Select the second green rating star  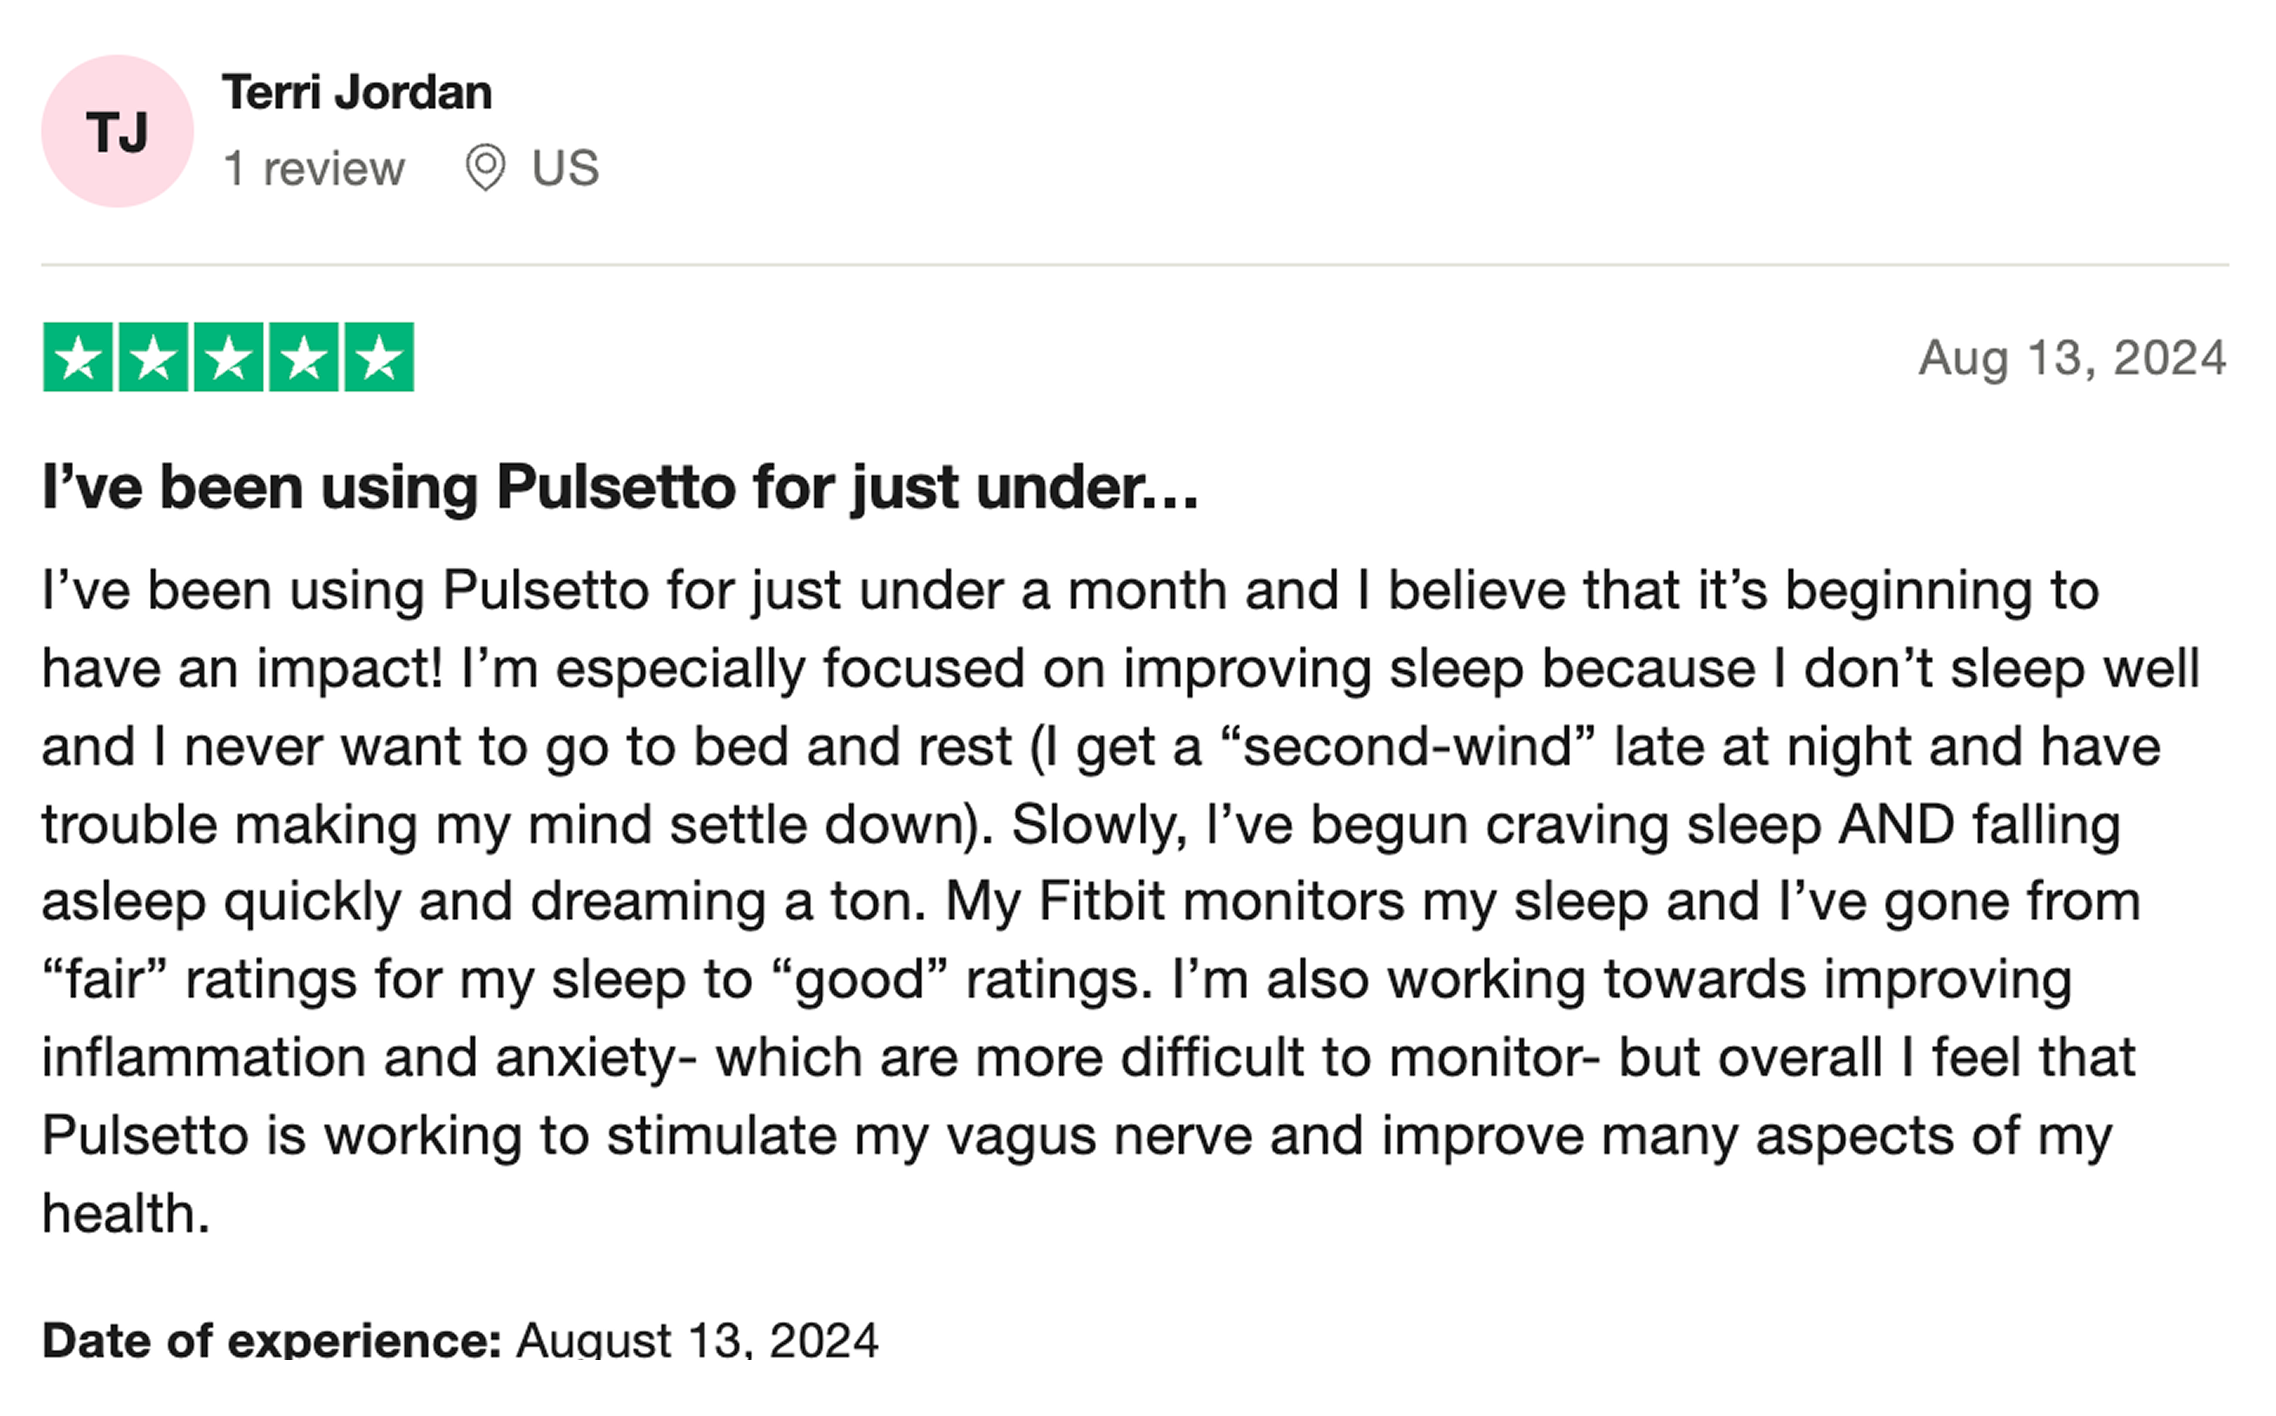(153, 357)
